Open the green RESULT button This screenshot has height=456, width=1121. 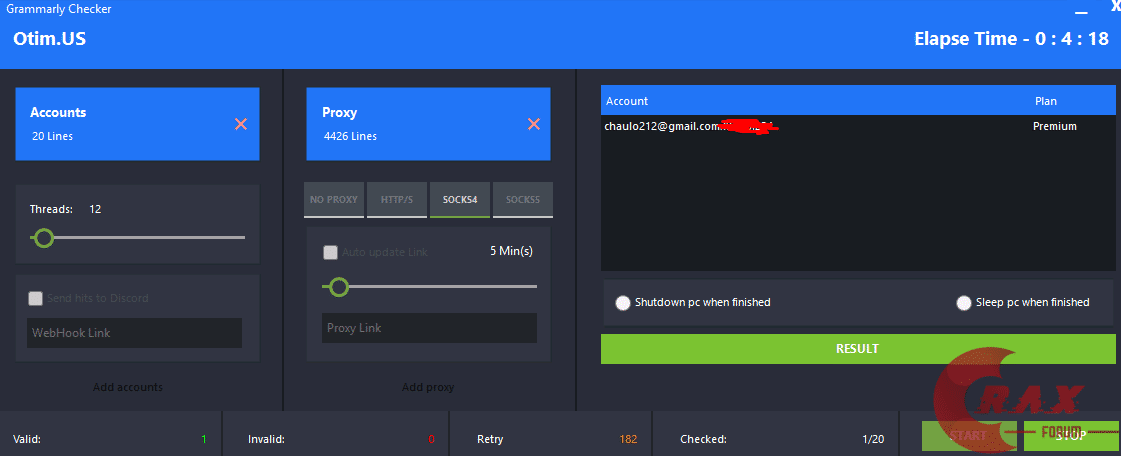[x=858, y=349]
